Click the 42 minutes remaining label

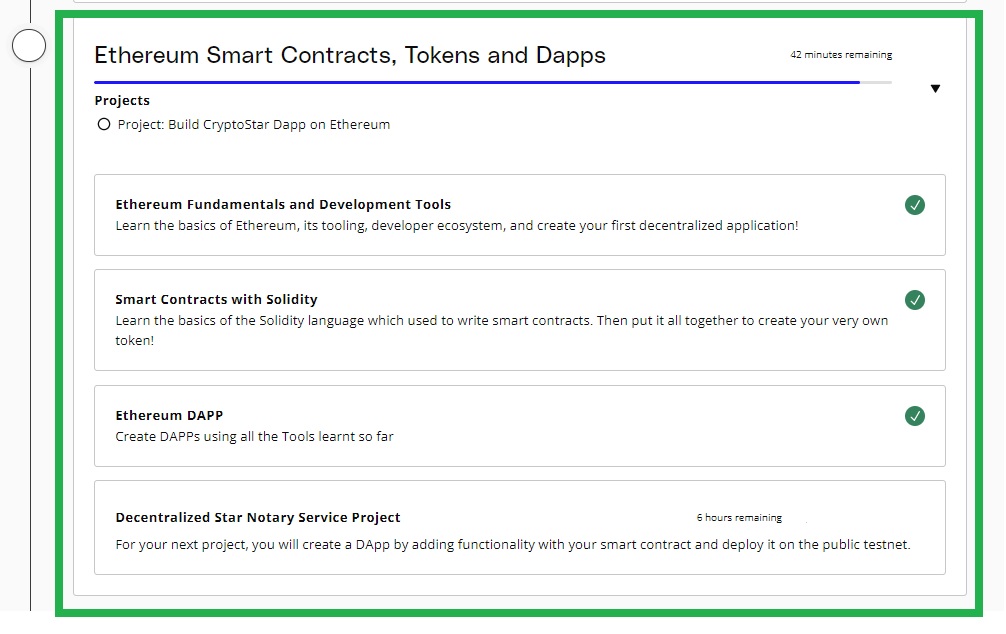(840, 55)
